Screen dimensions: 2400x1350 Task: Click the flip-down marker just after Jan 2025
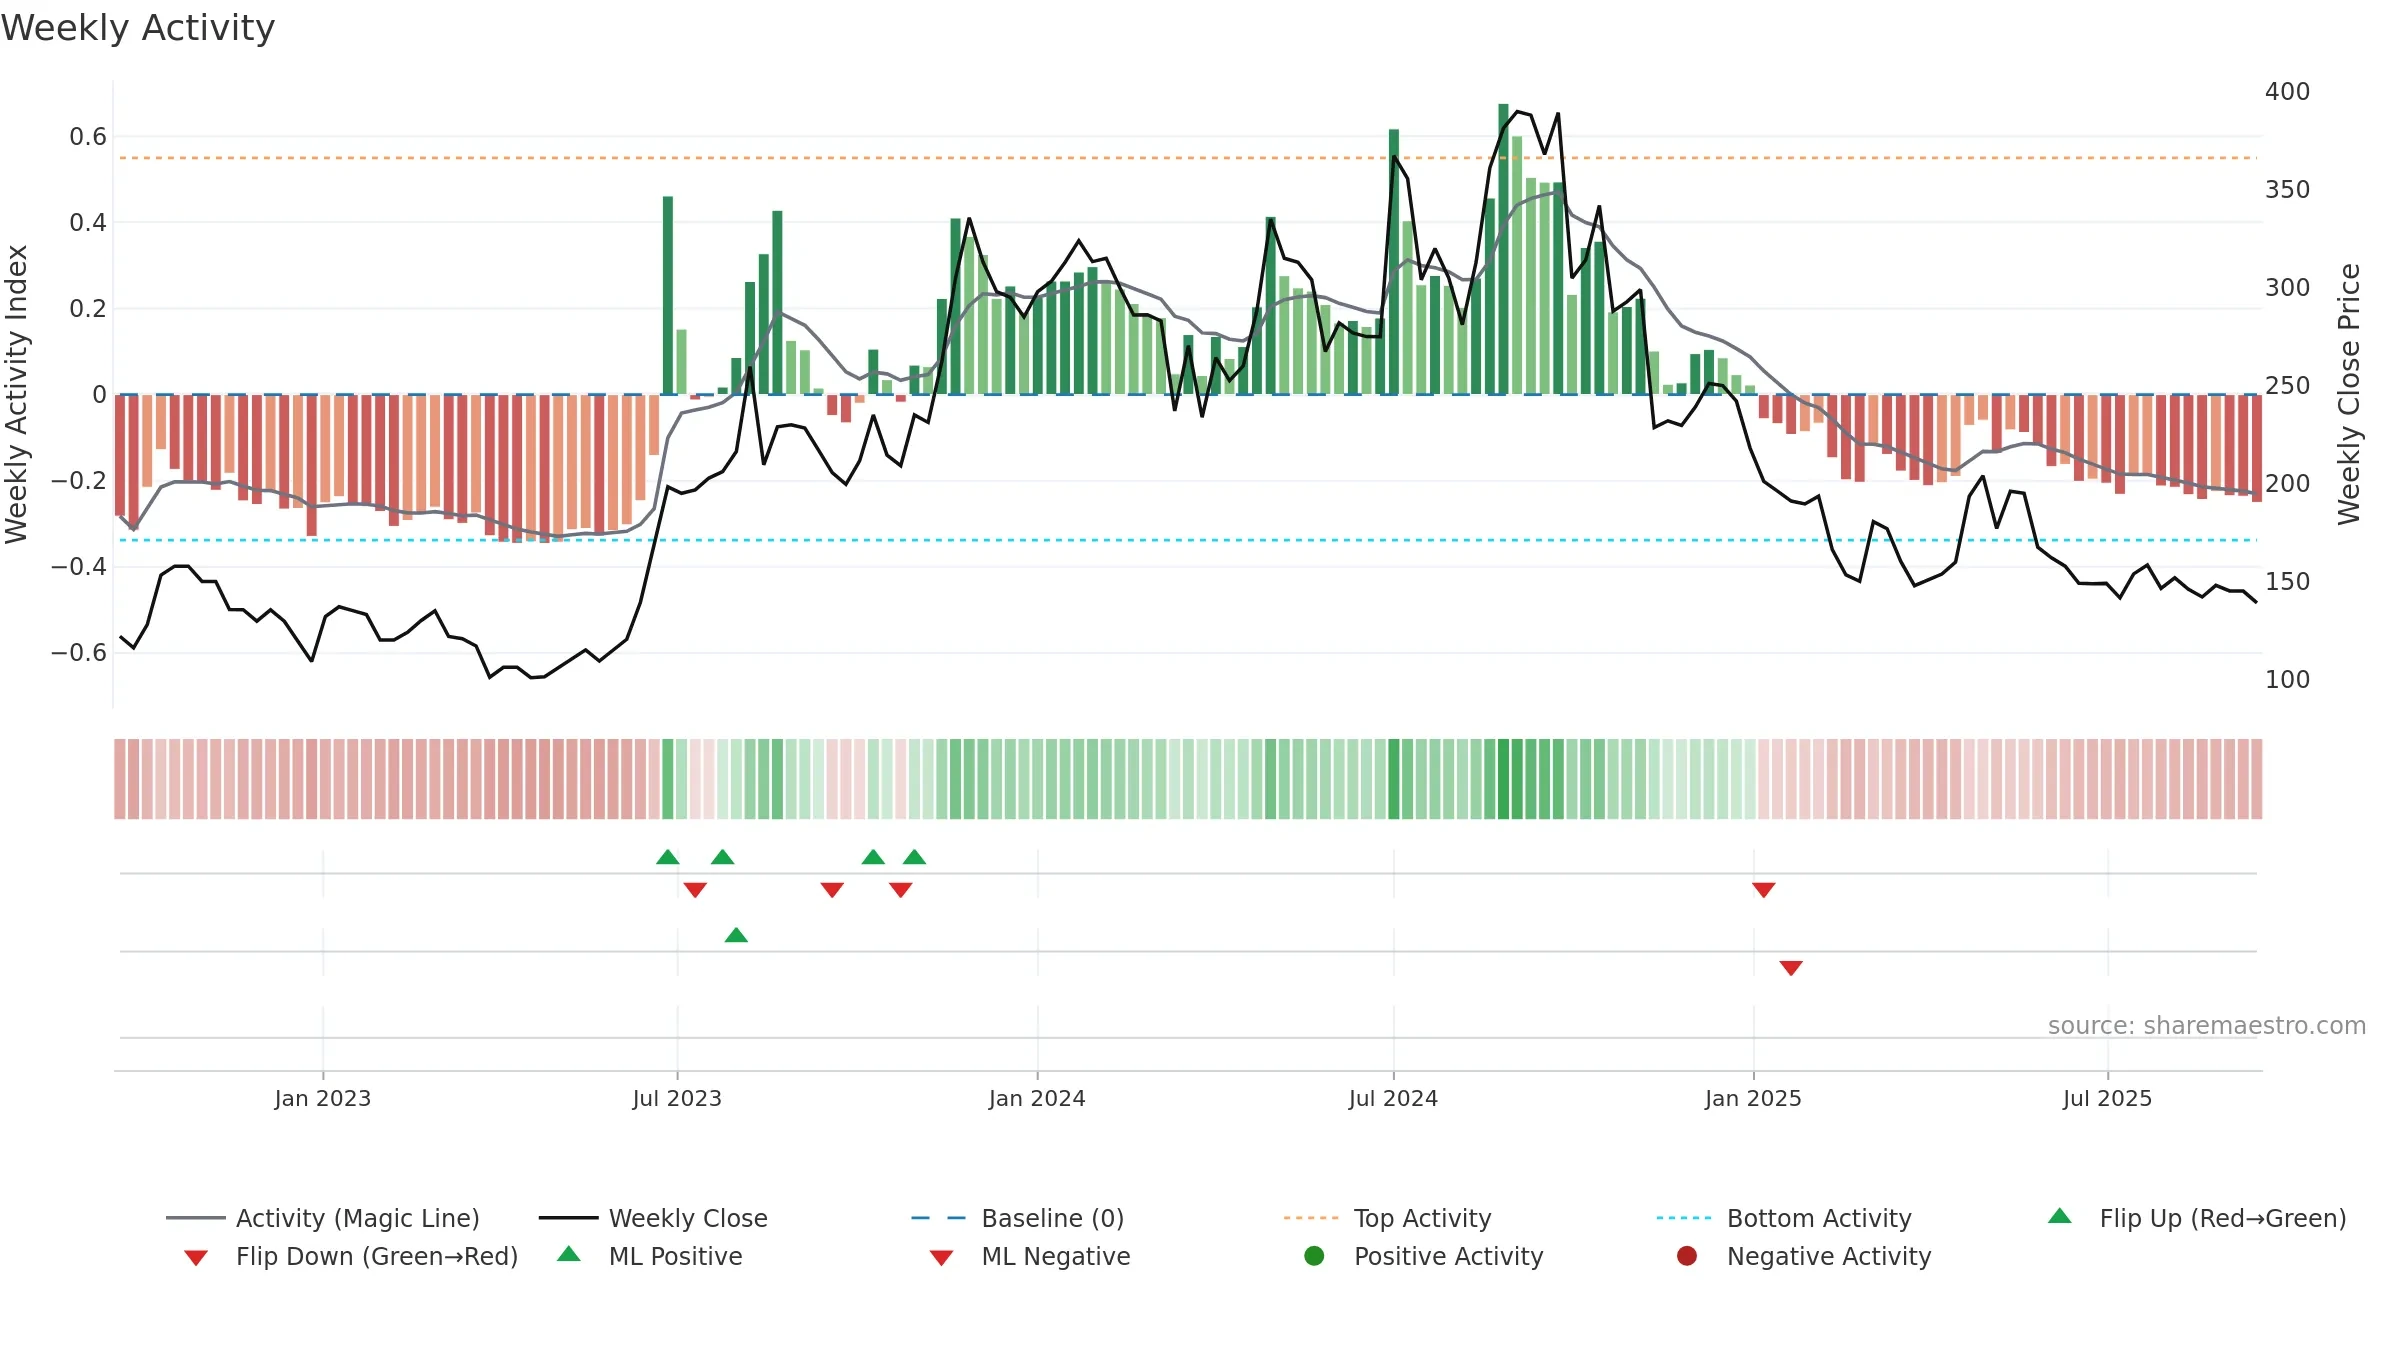1764,889
